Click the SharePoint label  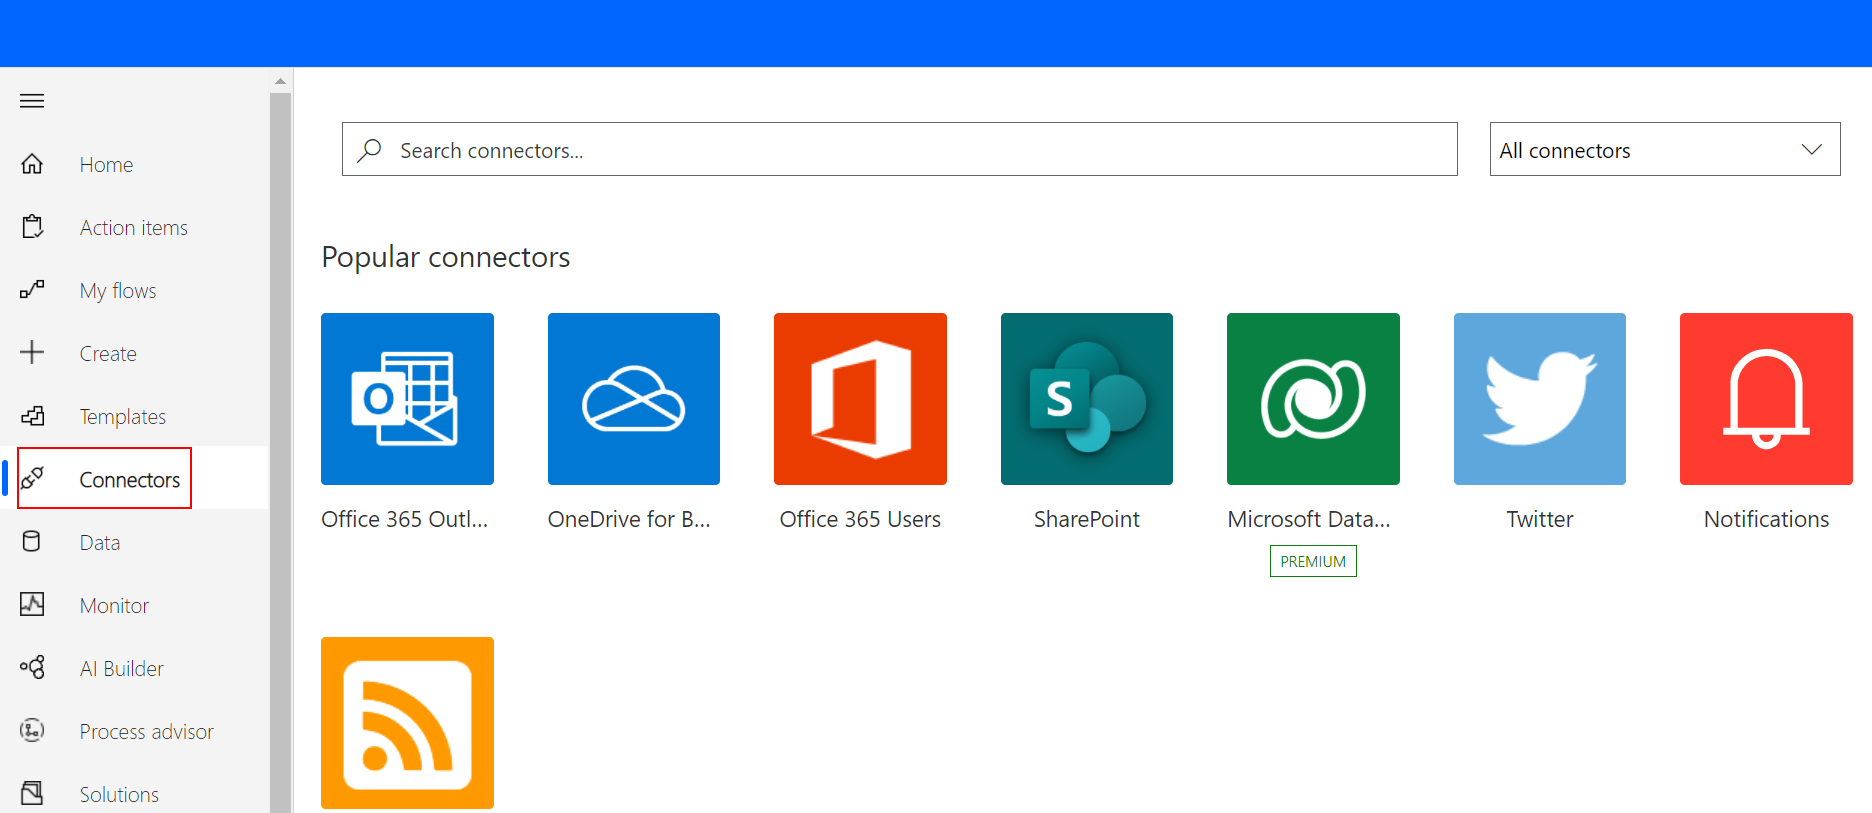coord(1087,519)
